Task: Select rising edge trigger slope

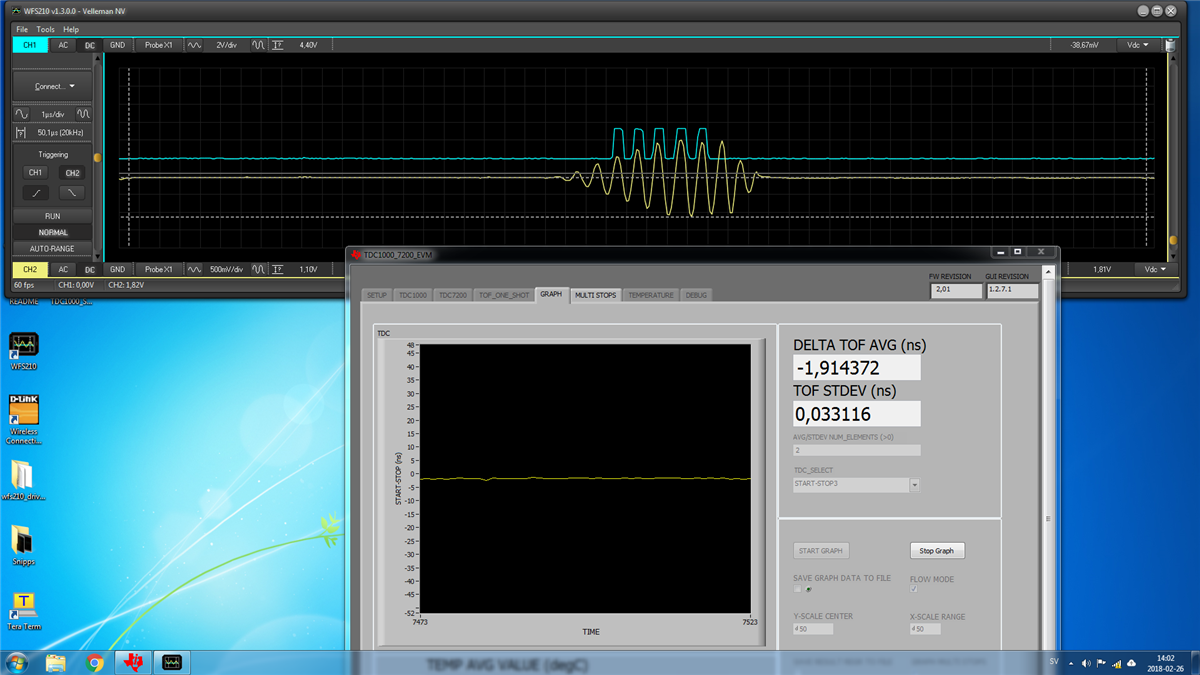Action: (36, 192)
